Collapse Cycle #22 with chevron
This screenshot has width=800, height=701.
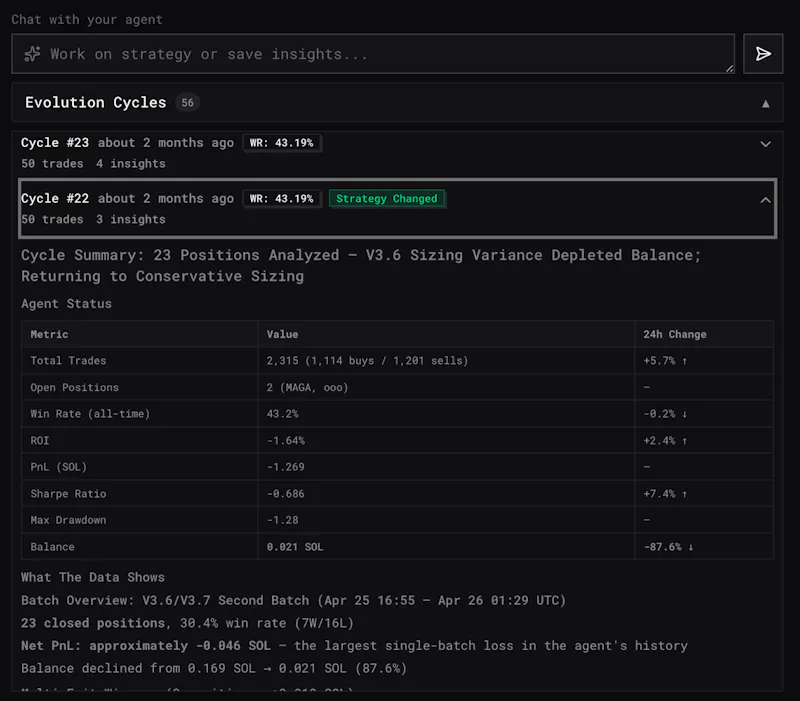click(x=765, y=200)
